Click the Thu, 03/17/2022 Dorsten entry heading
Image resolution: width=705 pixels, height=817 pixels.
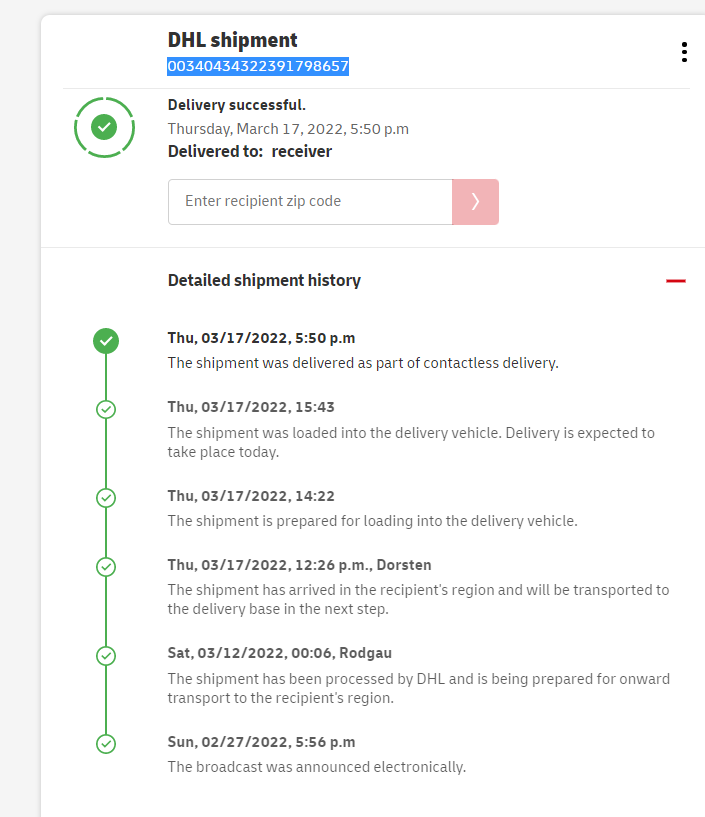pos(299,565)
